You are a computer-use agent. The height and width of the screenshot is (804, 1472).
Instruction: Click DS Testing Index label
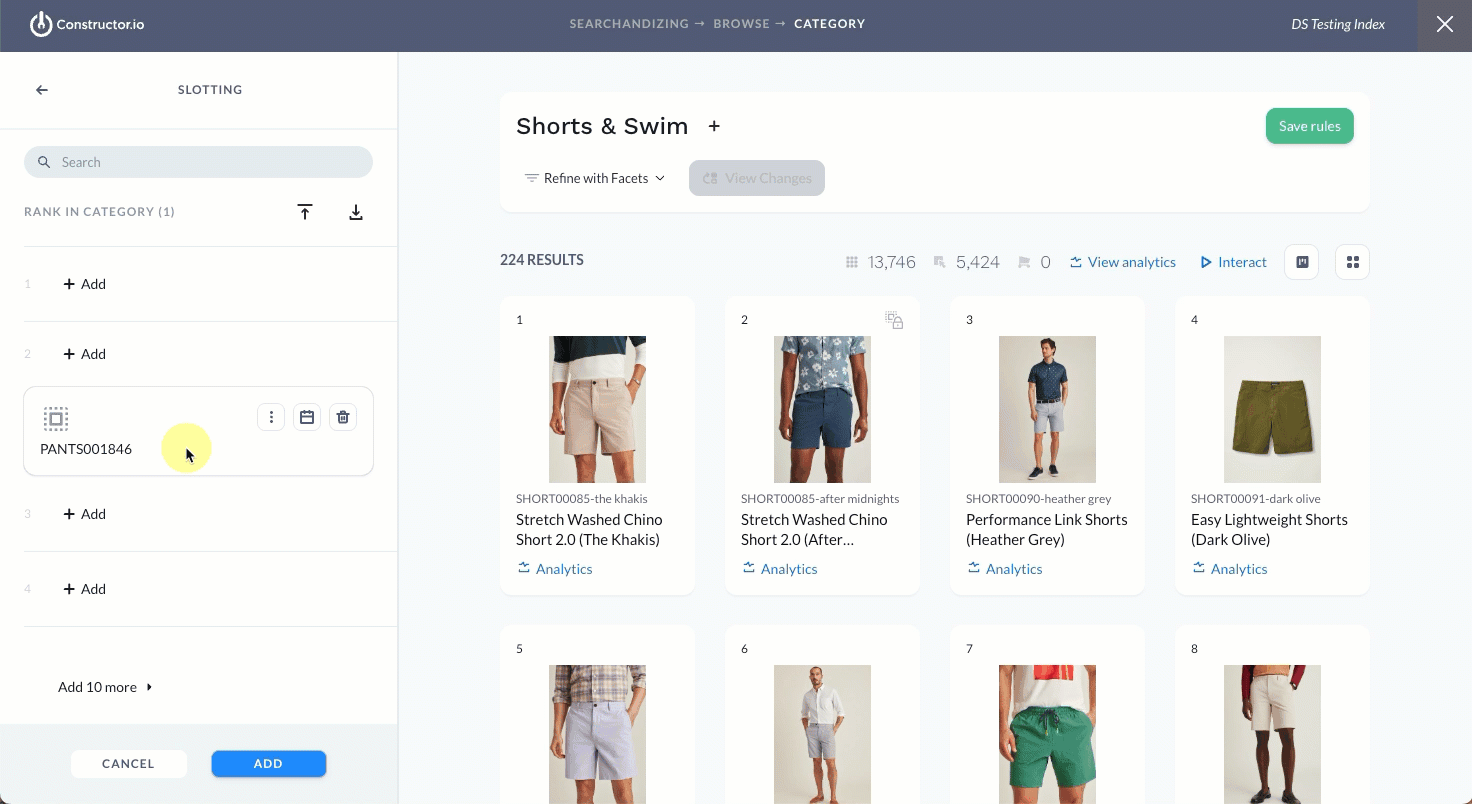click(x=1338, y=24)
